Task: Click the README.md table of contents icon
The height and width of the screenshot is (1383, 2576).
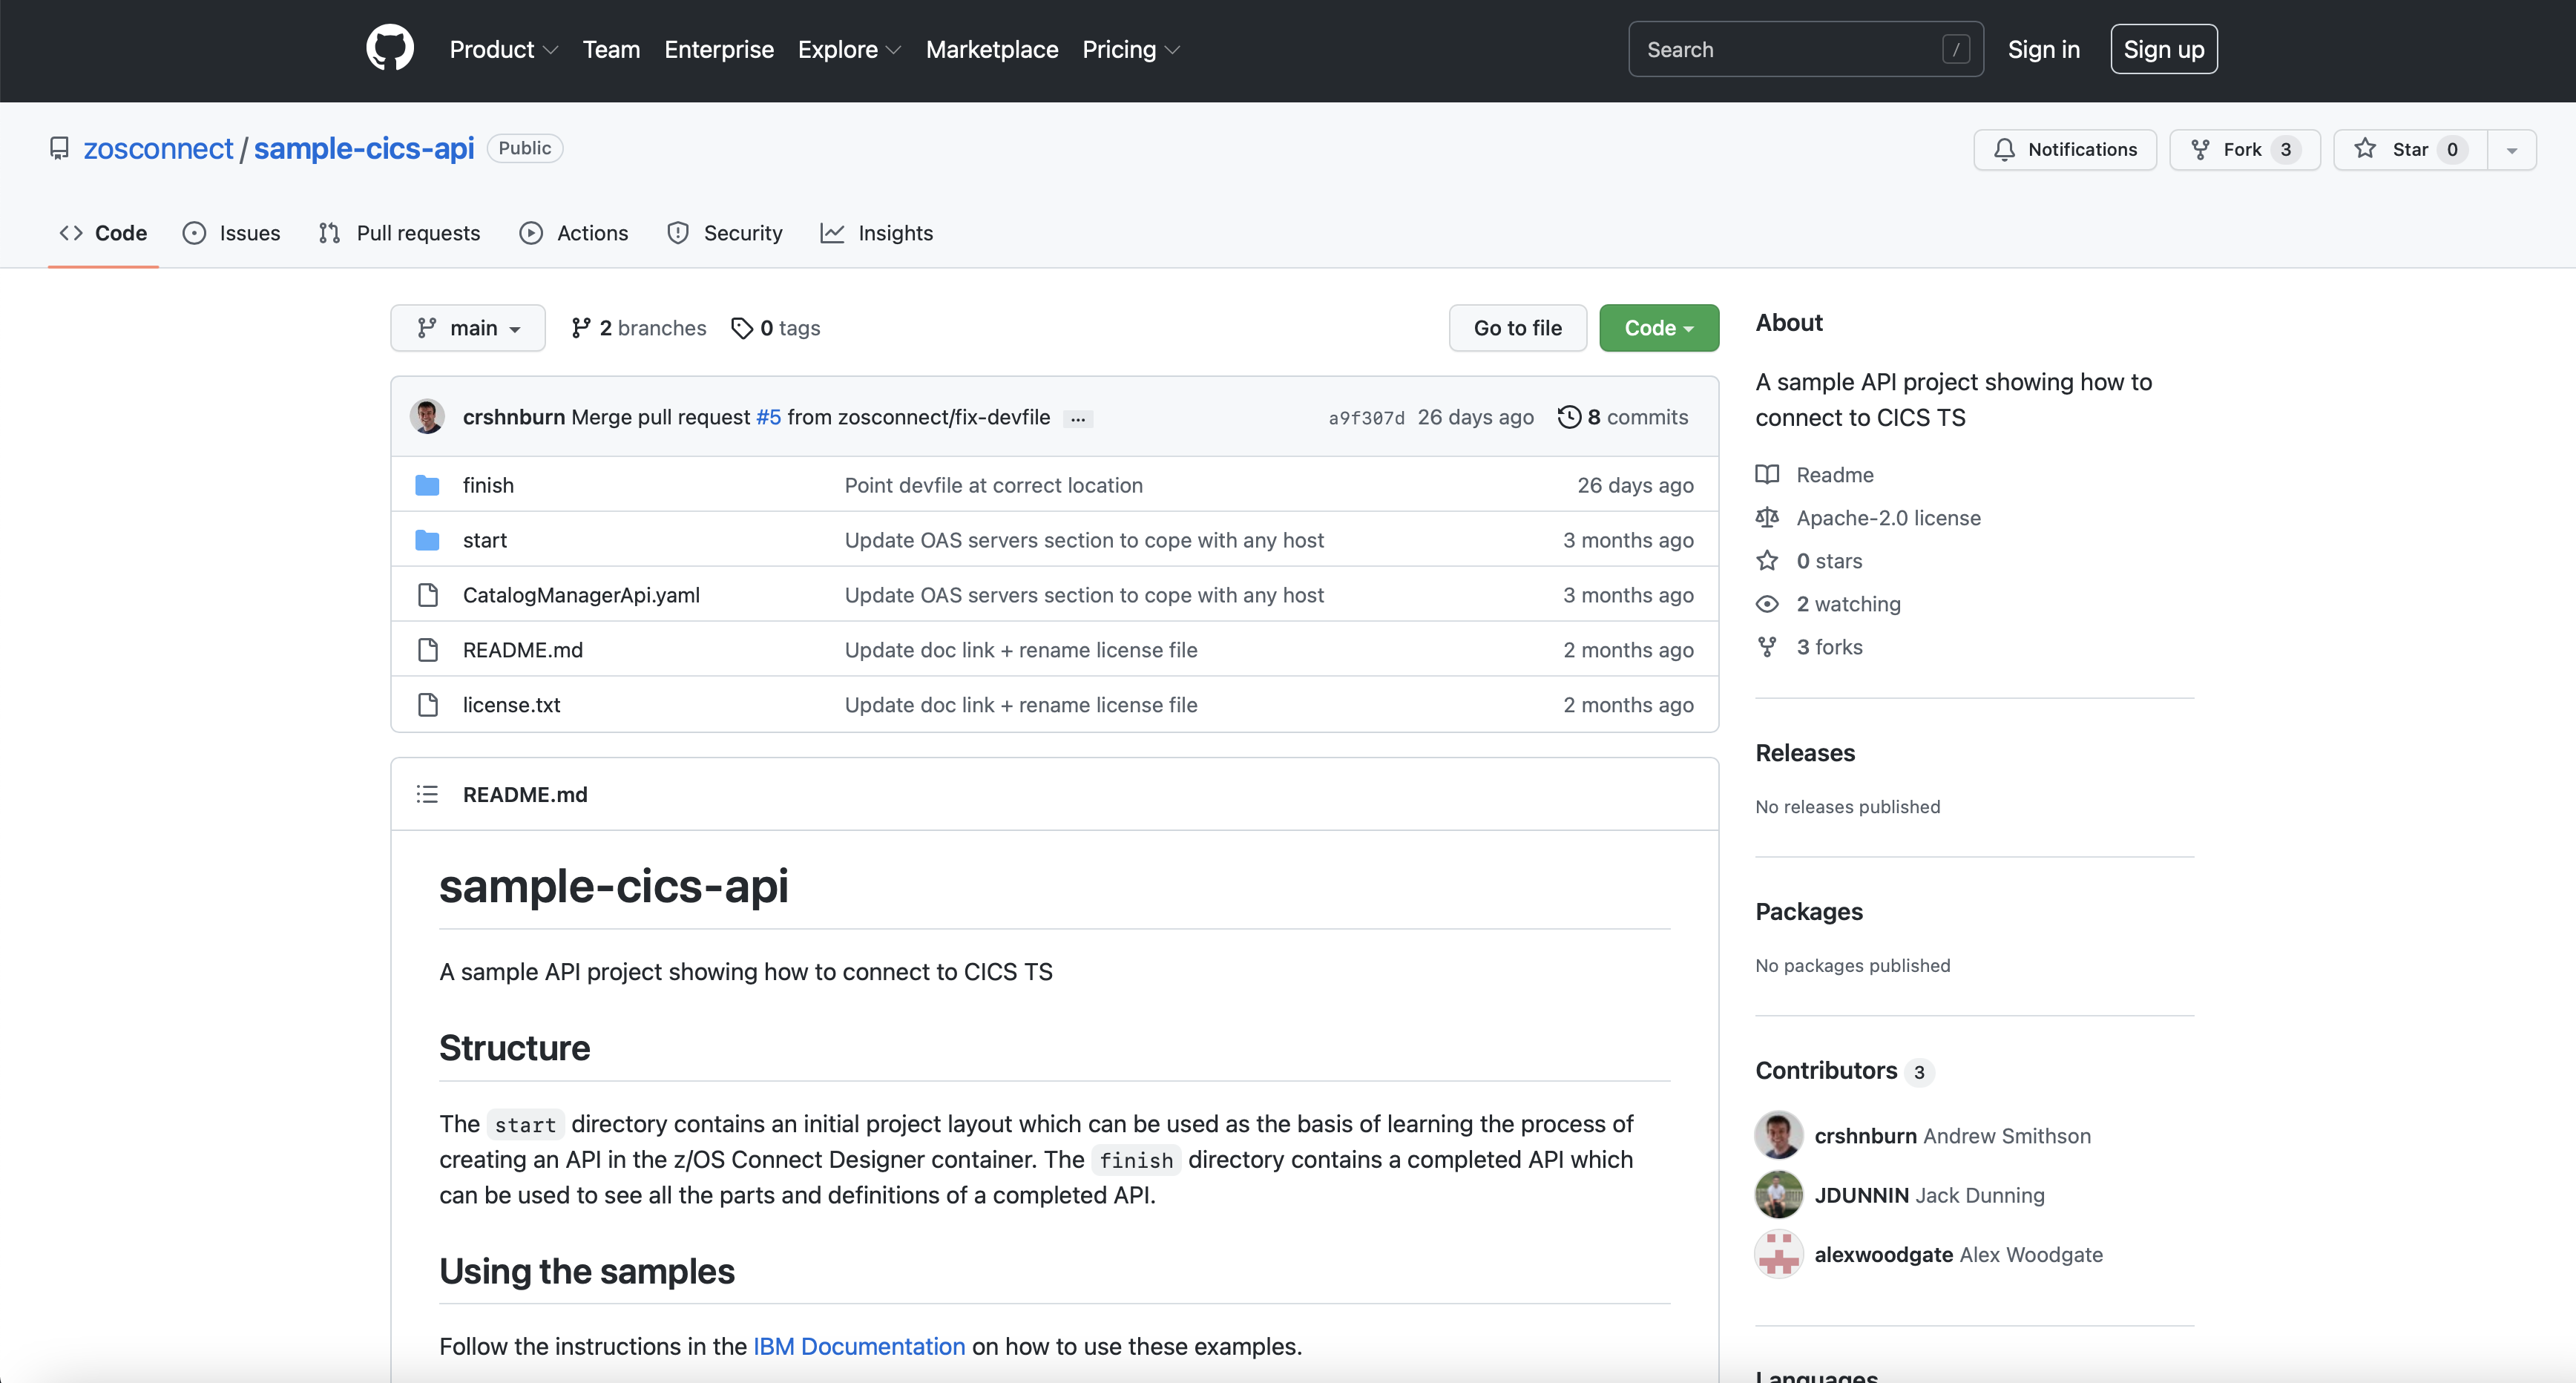Action: tap(427, 793)
